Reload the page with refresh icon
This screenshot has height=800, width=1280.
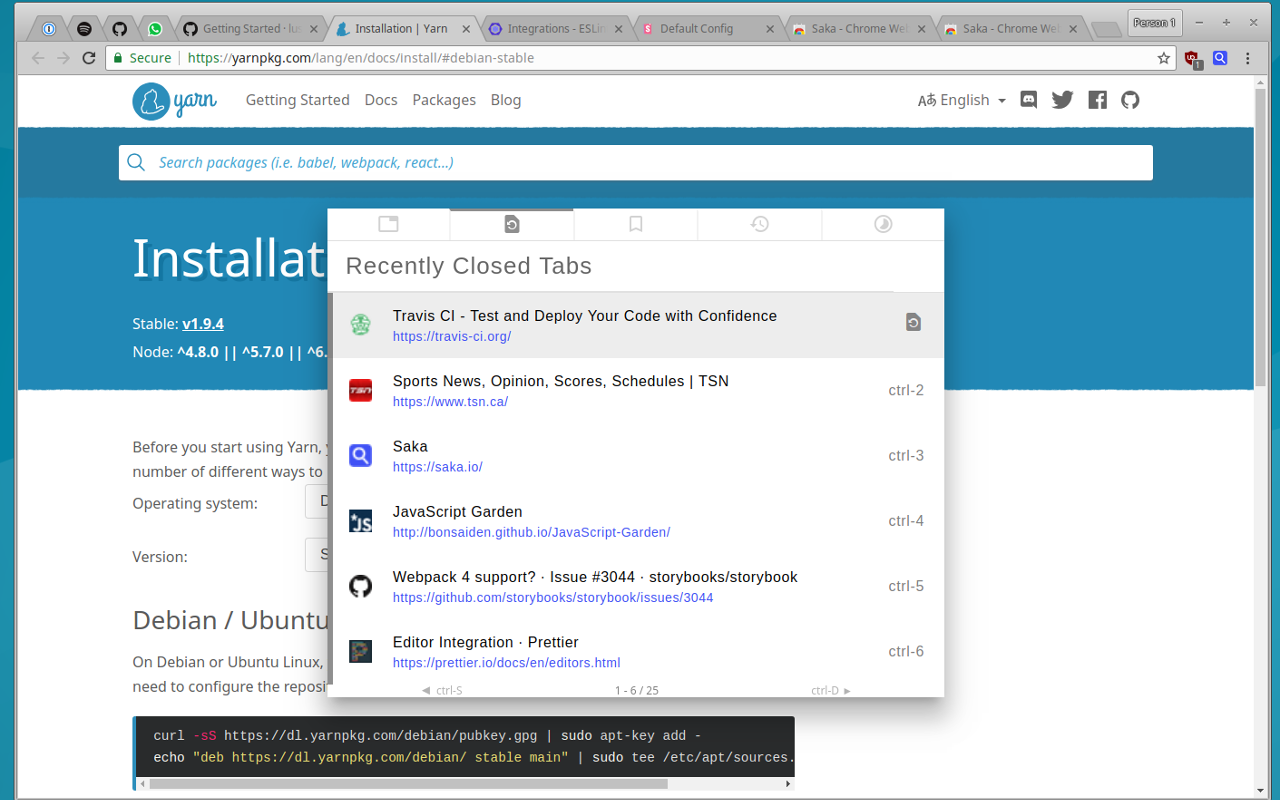pyautogui.click(x=89, y=58)
